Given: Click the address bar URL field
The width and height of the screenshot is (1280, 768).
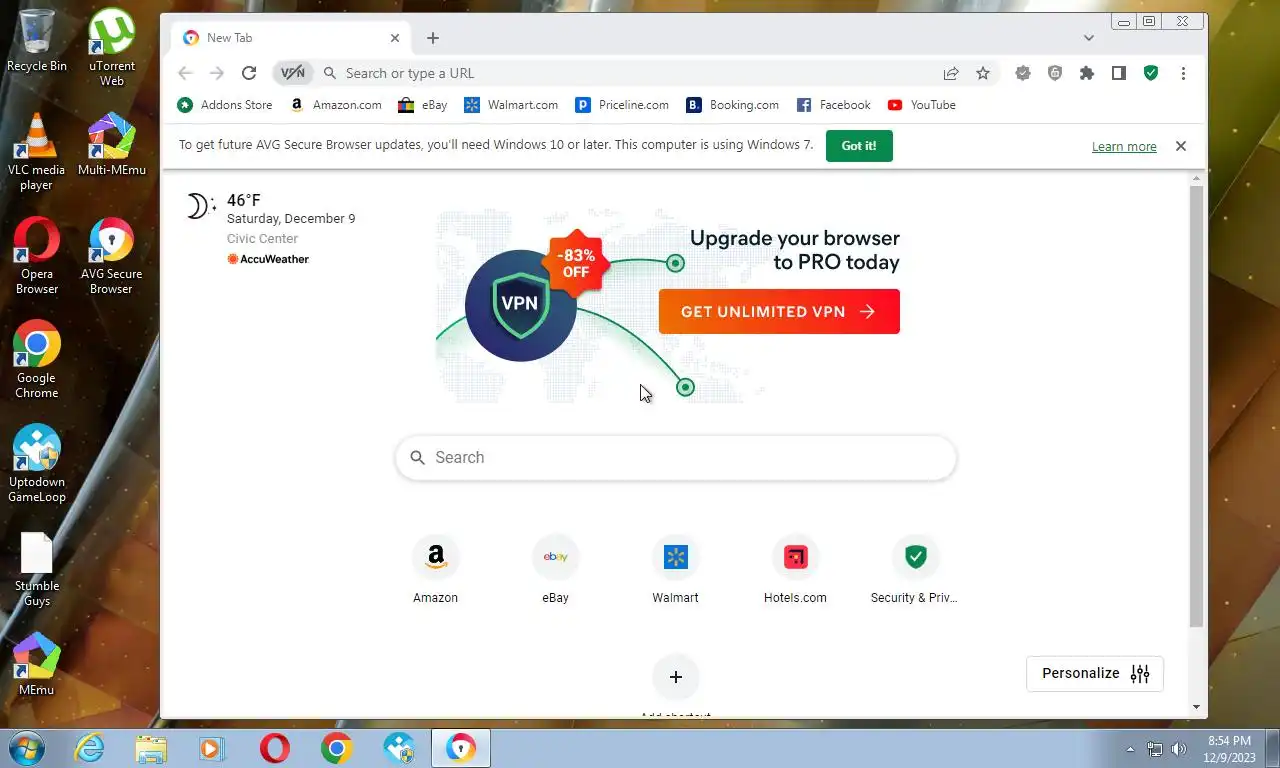Looking at the screenshot, I should 636,73.
